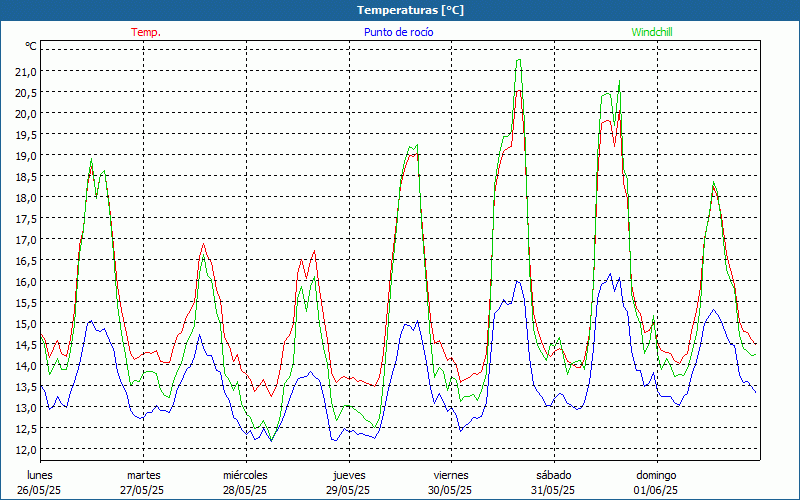Select the sábado 31/05/25 date label
Viewport: 800px width, 500px height.
(x=553, y=482)
